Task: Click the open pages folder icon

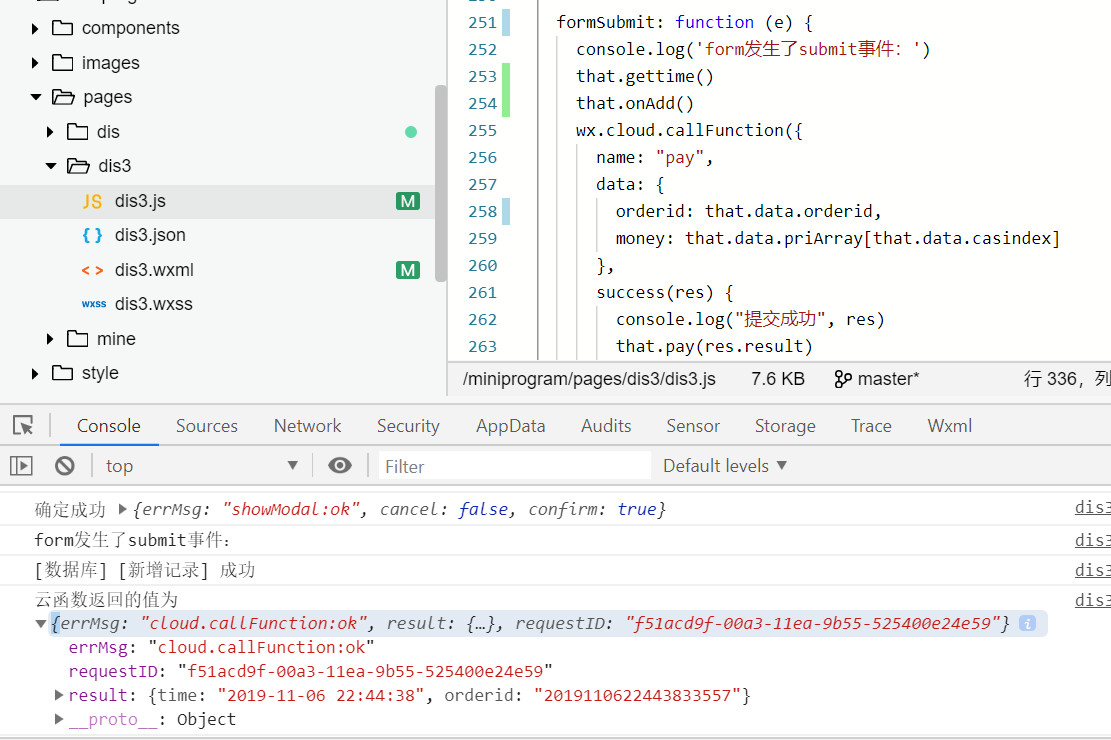Action: 63,97
